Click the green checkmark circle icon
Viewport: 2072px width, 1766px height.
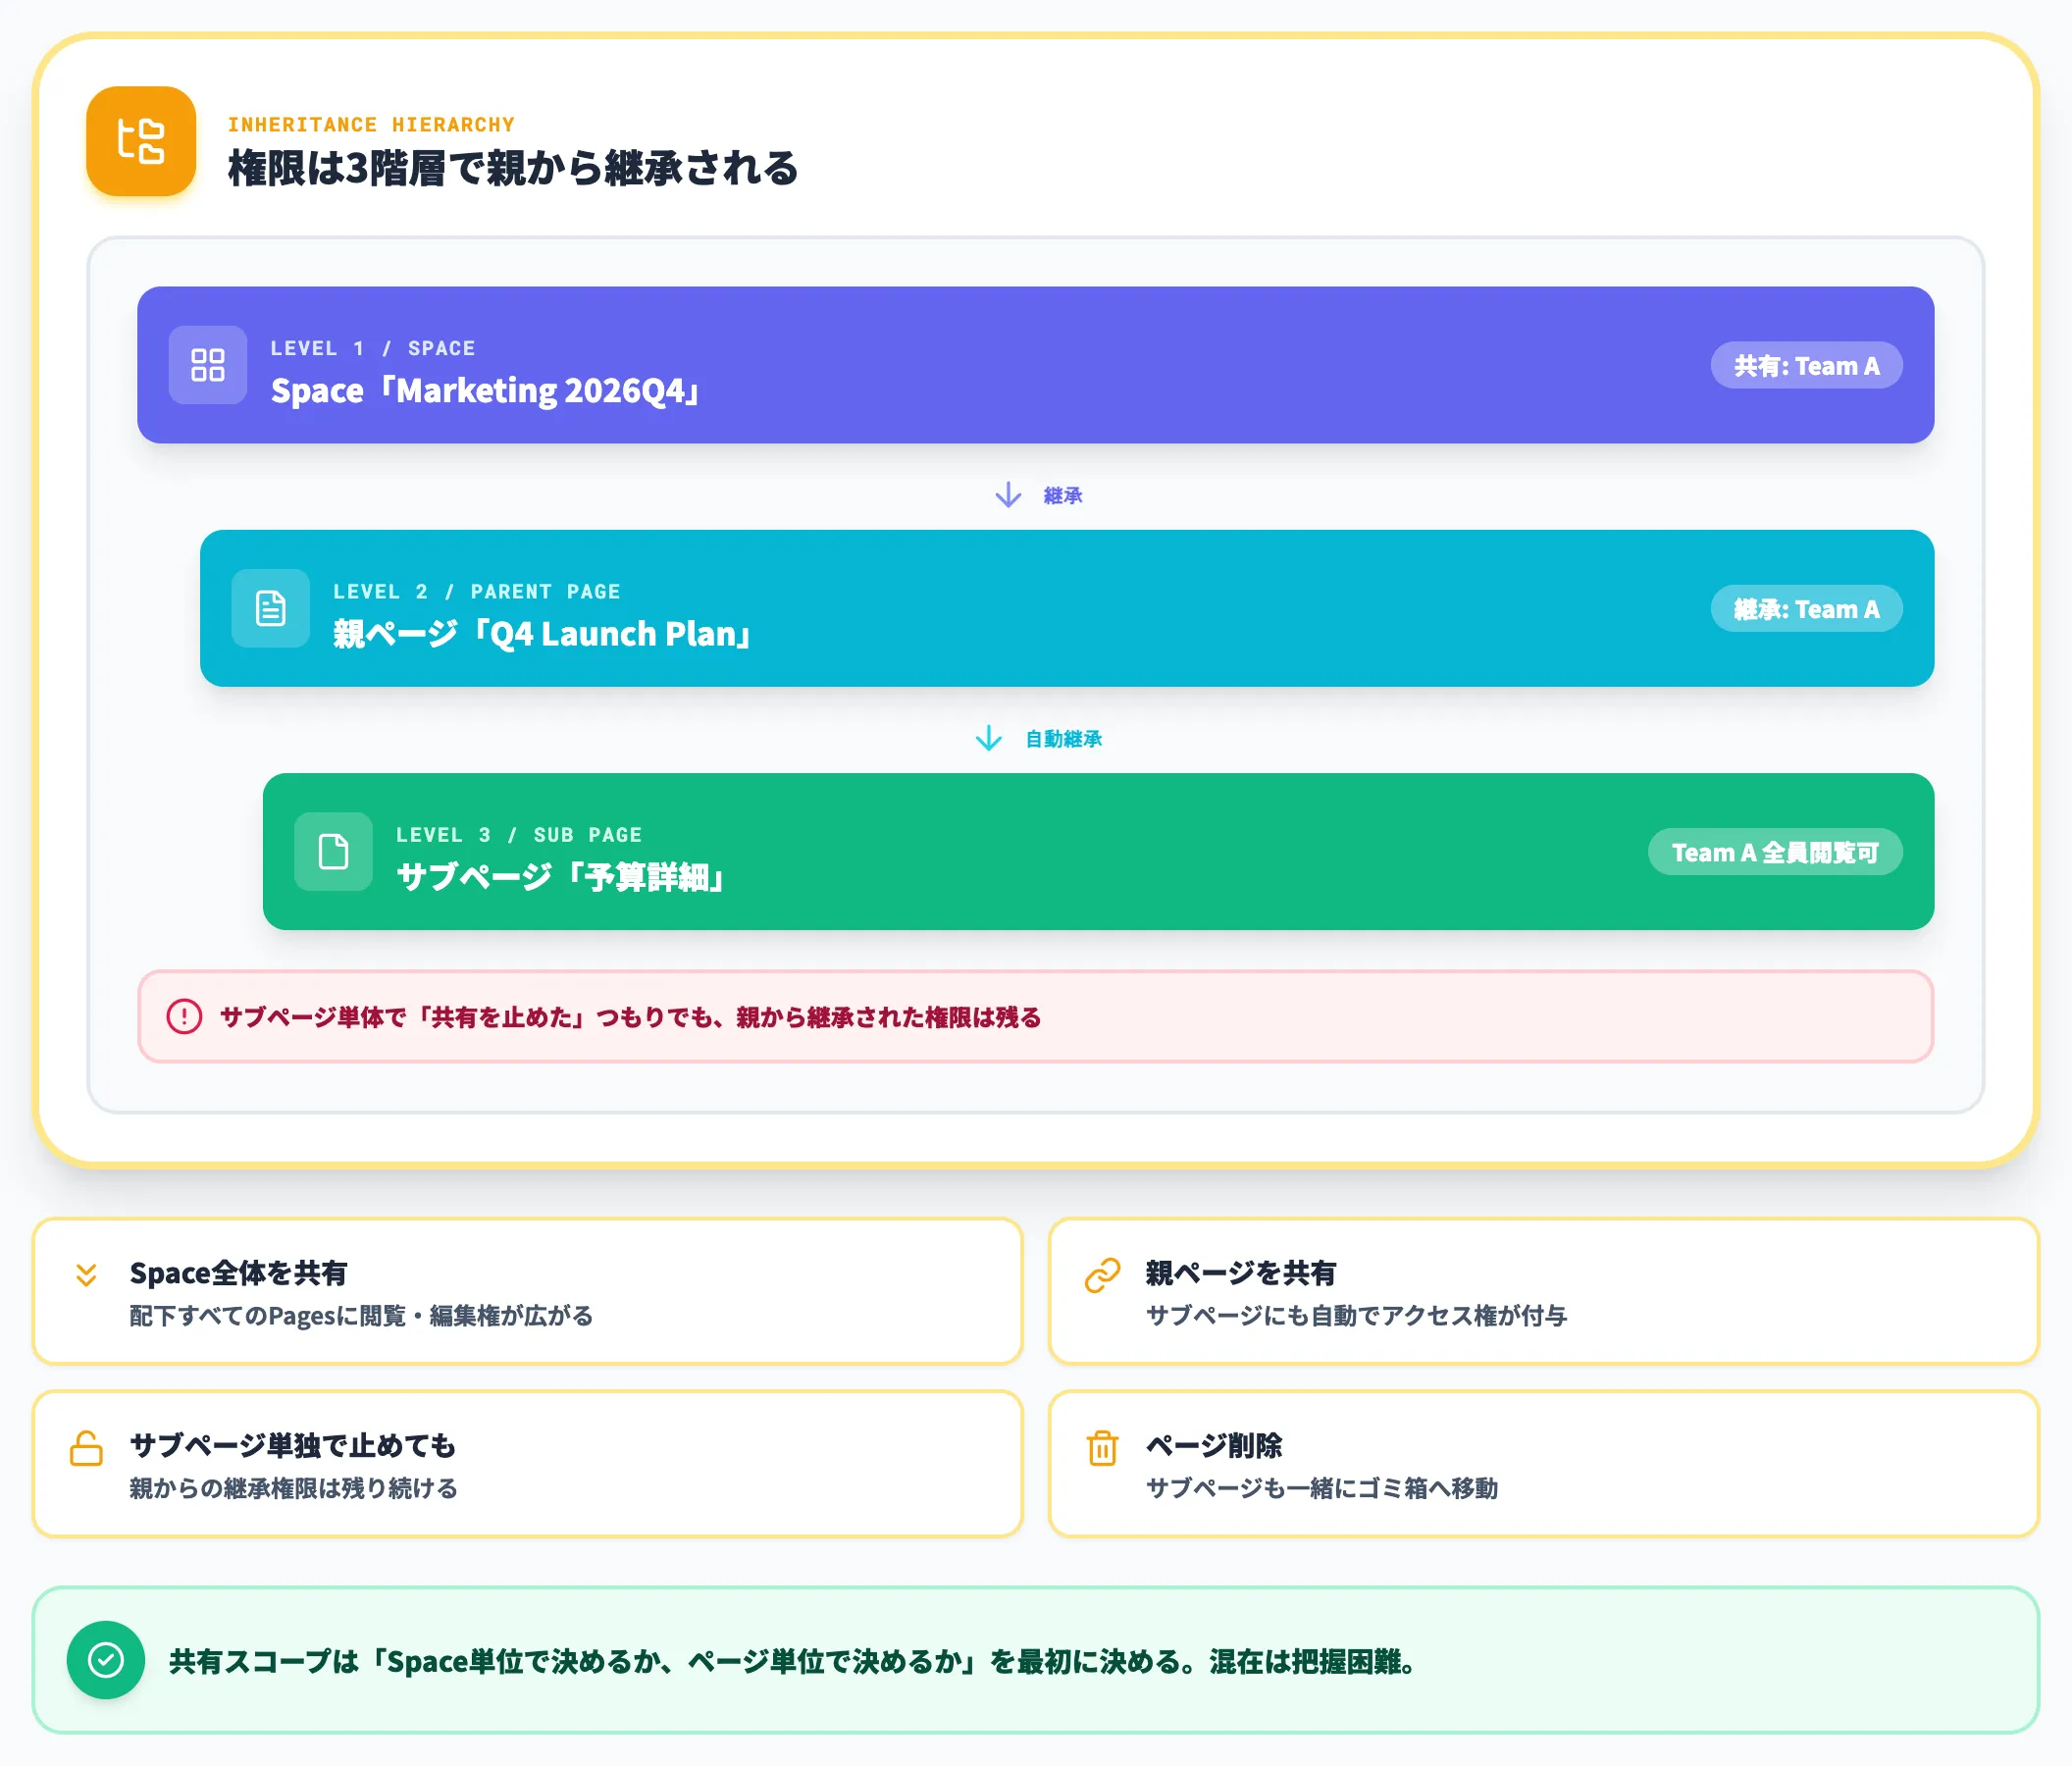106,1660
